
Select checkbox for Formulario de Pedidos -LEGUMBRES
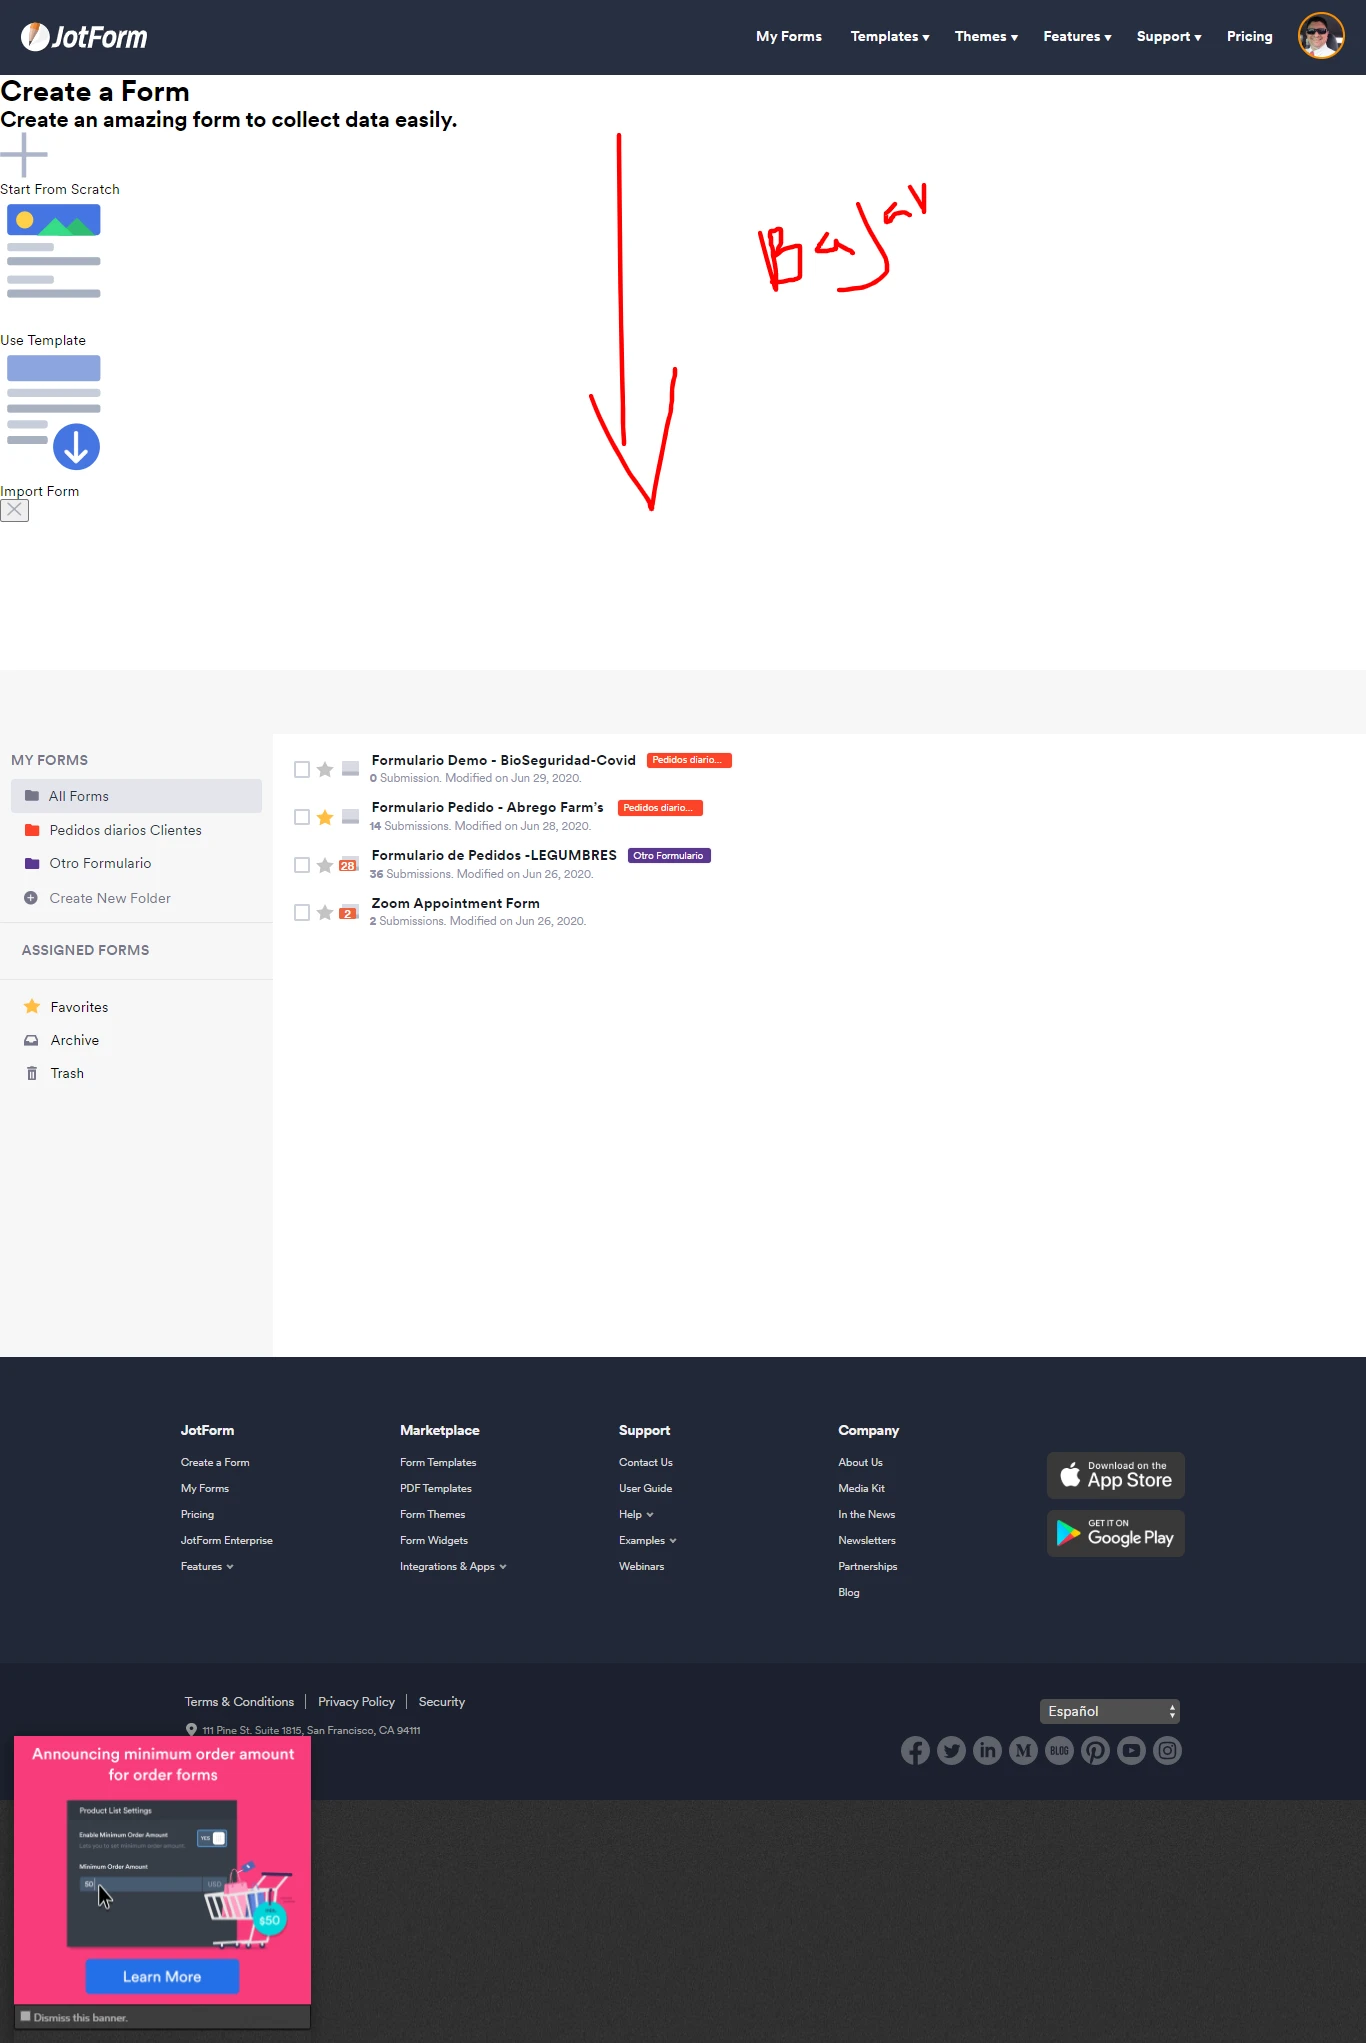pyautogui.click(x=302, y=865)
